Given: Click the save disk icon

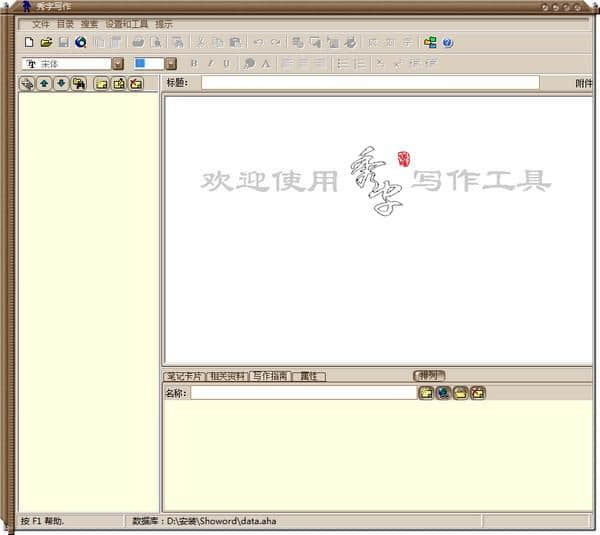Looking at the screenshot, I should click(x=63, y=43).
